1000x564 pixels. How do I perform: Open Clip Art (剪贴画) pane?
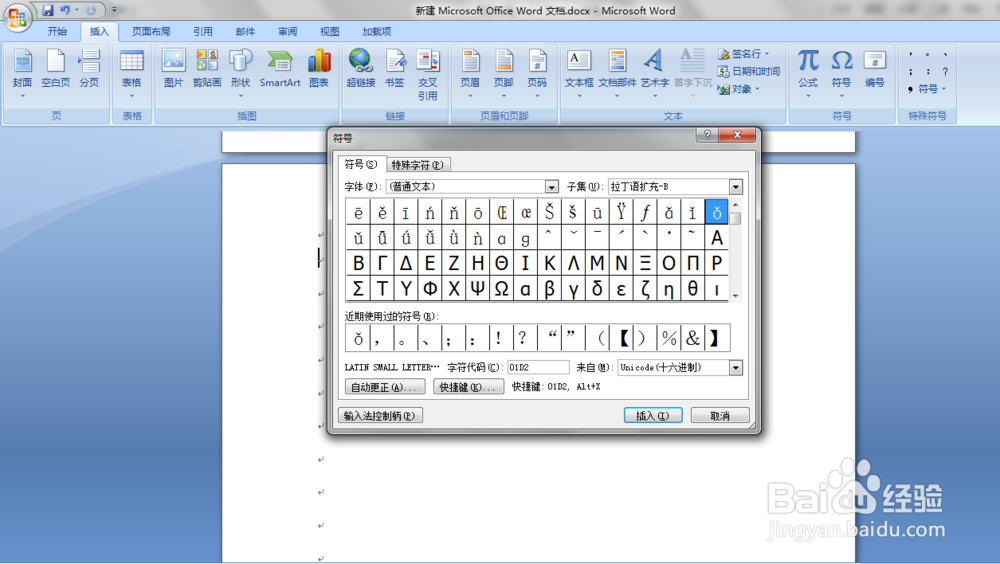(207, 69)
